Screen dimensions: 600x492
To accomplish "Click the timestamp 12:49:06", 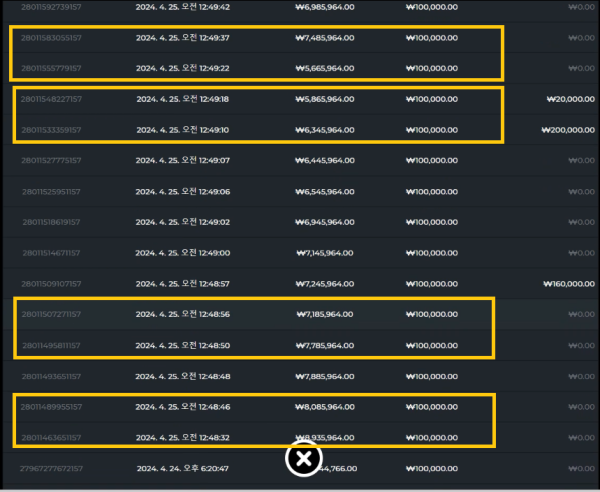I will pos(214,192).
